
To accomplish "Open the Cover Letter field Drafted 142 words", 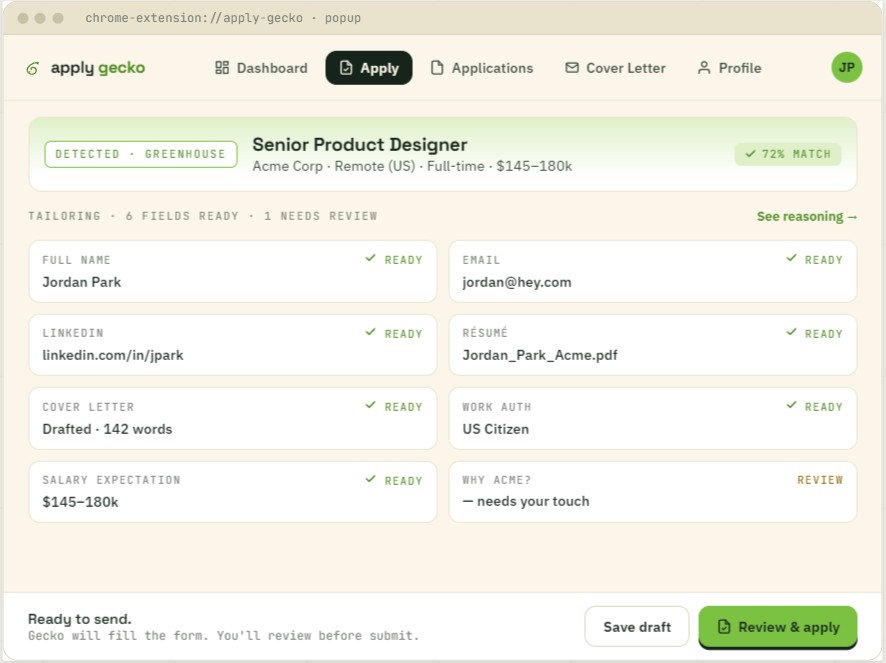I will click(x=233, y=418).
